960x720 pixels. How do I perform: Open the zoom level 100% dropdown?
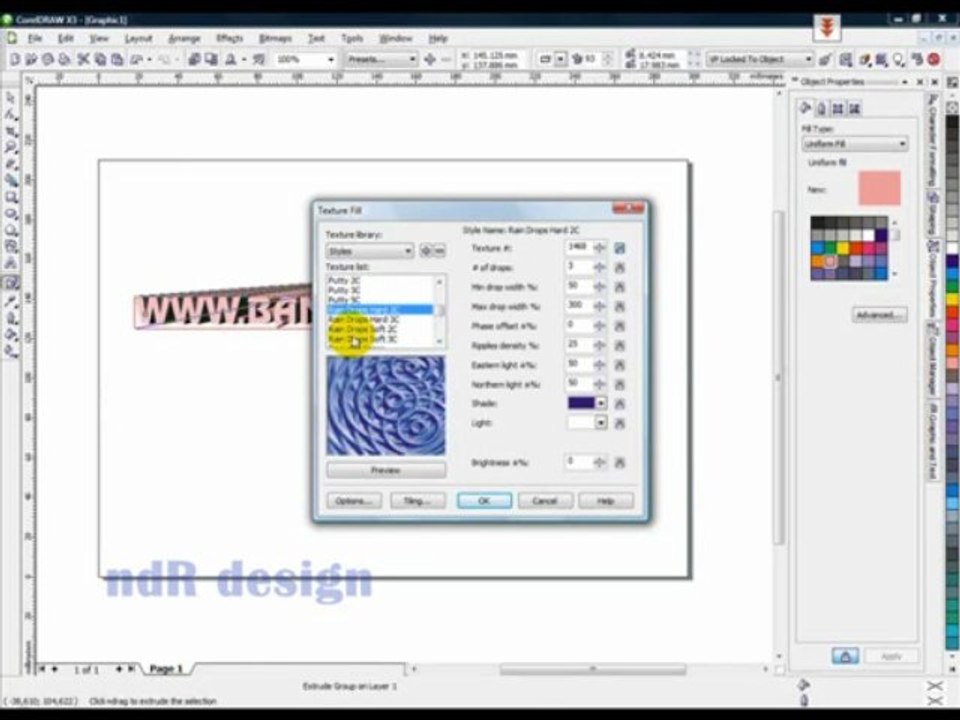[331, 59]
